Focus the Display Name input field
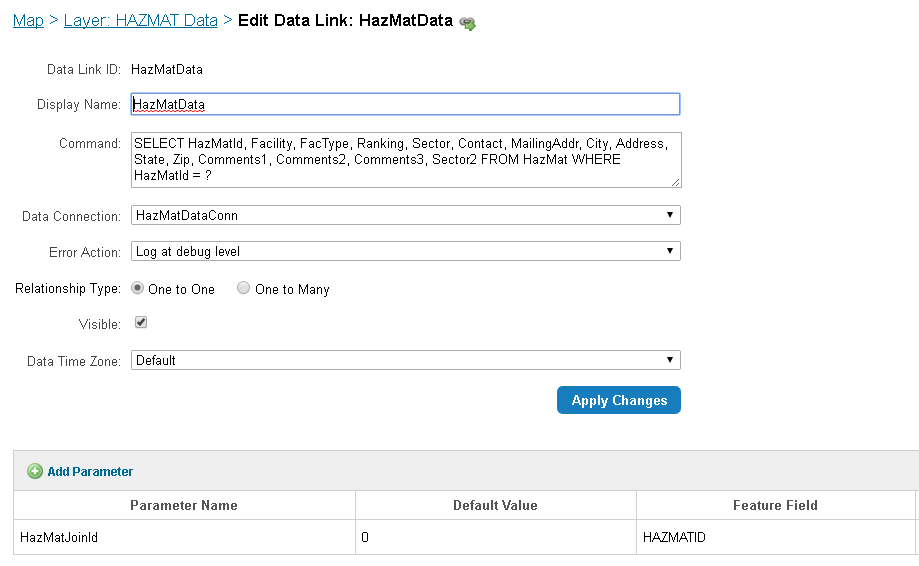The height and width of the screenshot is (566, 919). tap(406, 104)
